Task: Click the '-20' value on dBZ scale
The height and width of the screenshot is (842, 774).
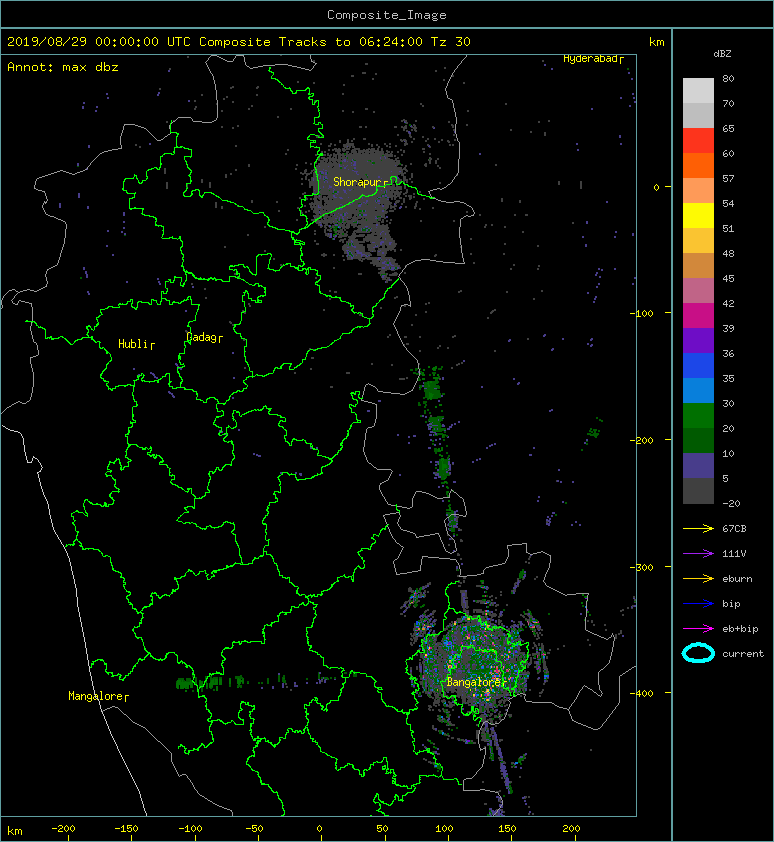Action: [731, 504]
